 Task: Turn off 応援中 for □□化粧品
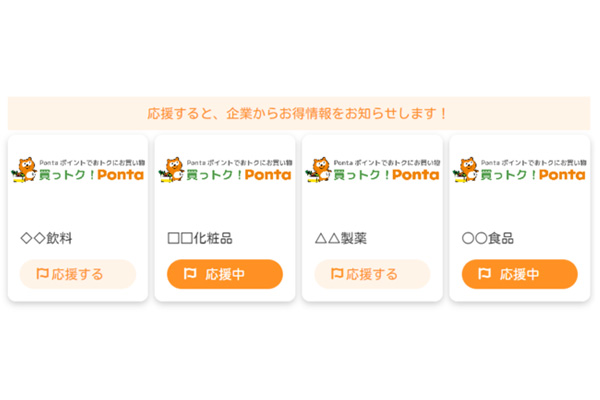pos(225,274)
